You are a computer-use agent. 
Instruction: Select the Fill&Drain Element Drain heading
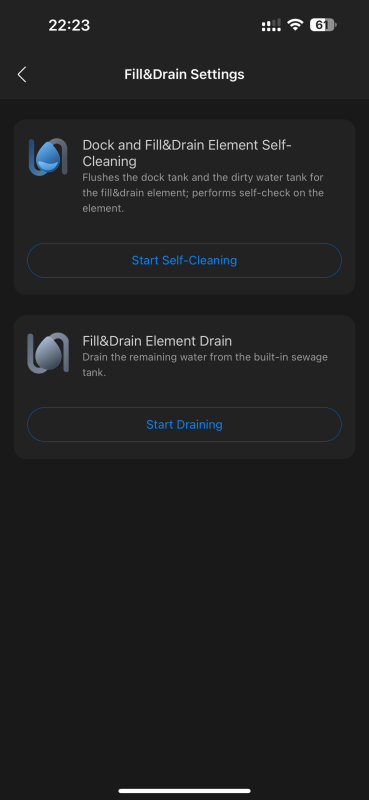point(157,341)
